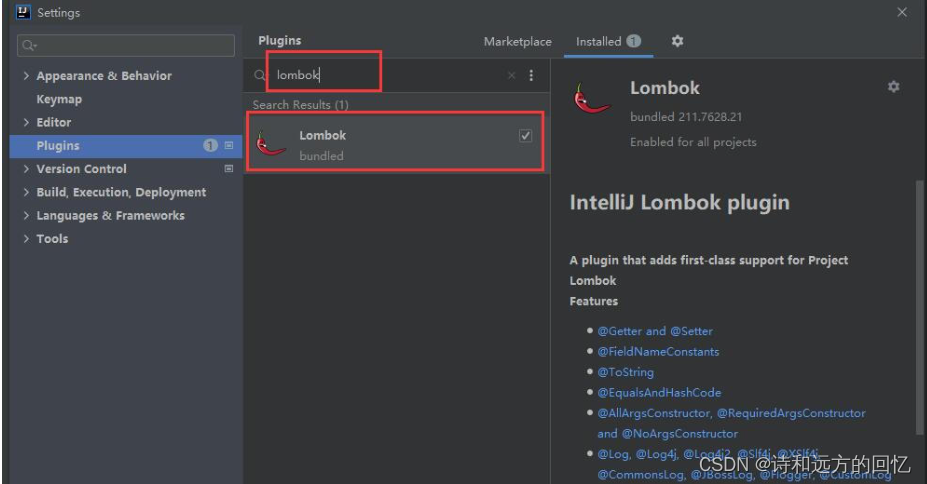Select Version Control settings item

(82, 169)
